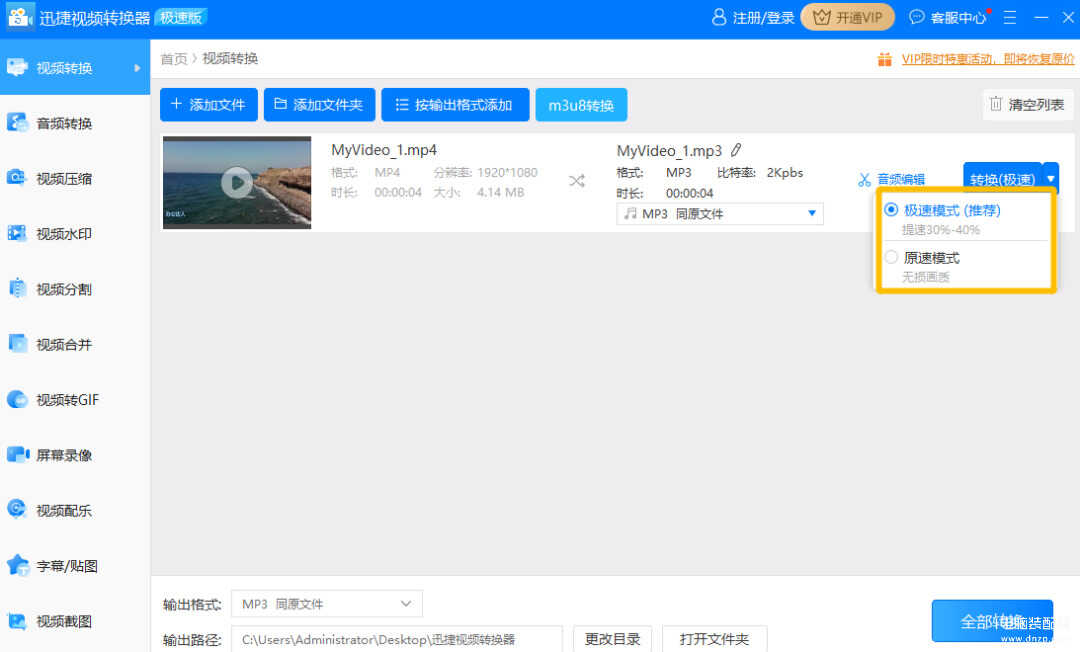1080x652 pixels.
Task: Click the 打开文件夹 button
Action: pyautogui.click(x=714, y=639)
